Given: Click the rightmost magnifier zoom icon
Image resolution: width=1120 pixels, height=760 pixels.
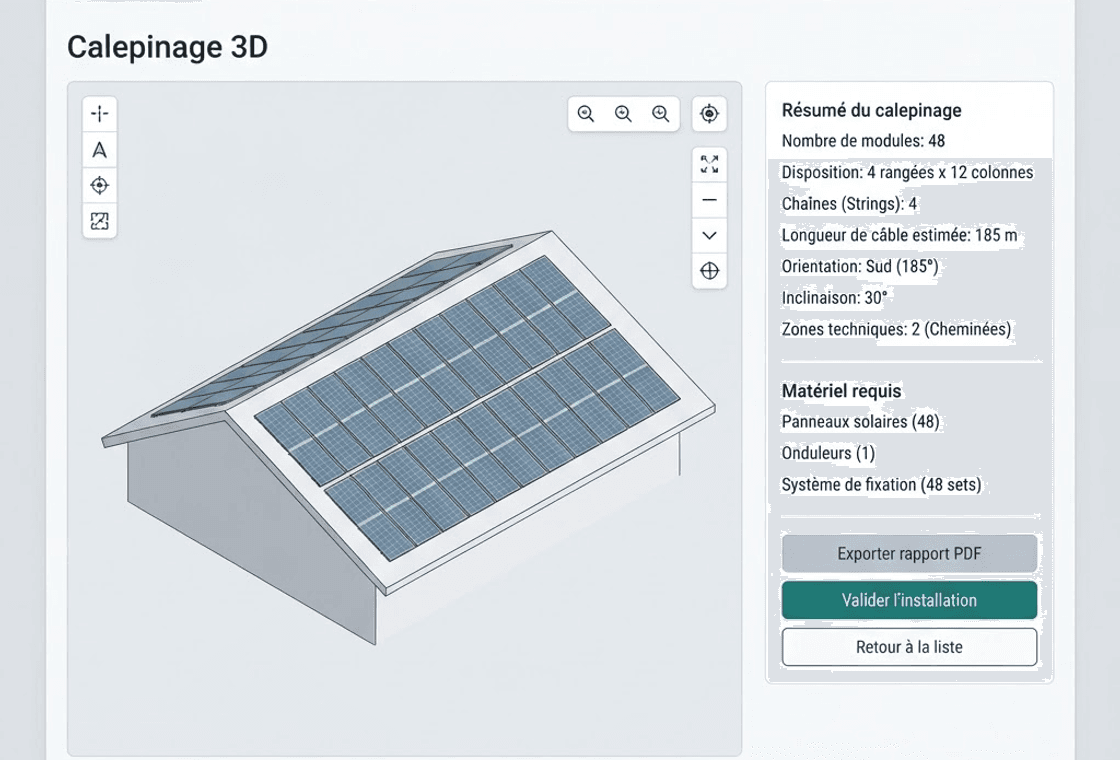Looking at the screenshot, I should pos(661,114).
